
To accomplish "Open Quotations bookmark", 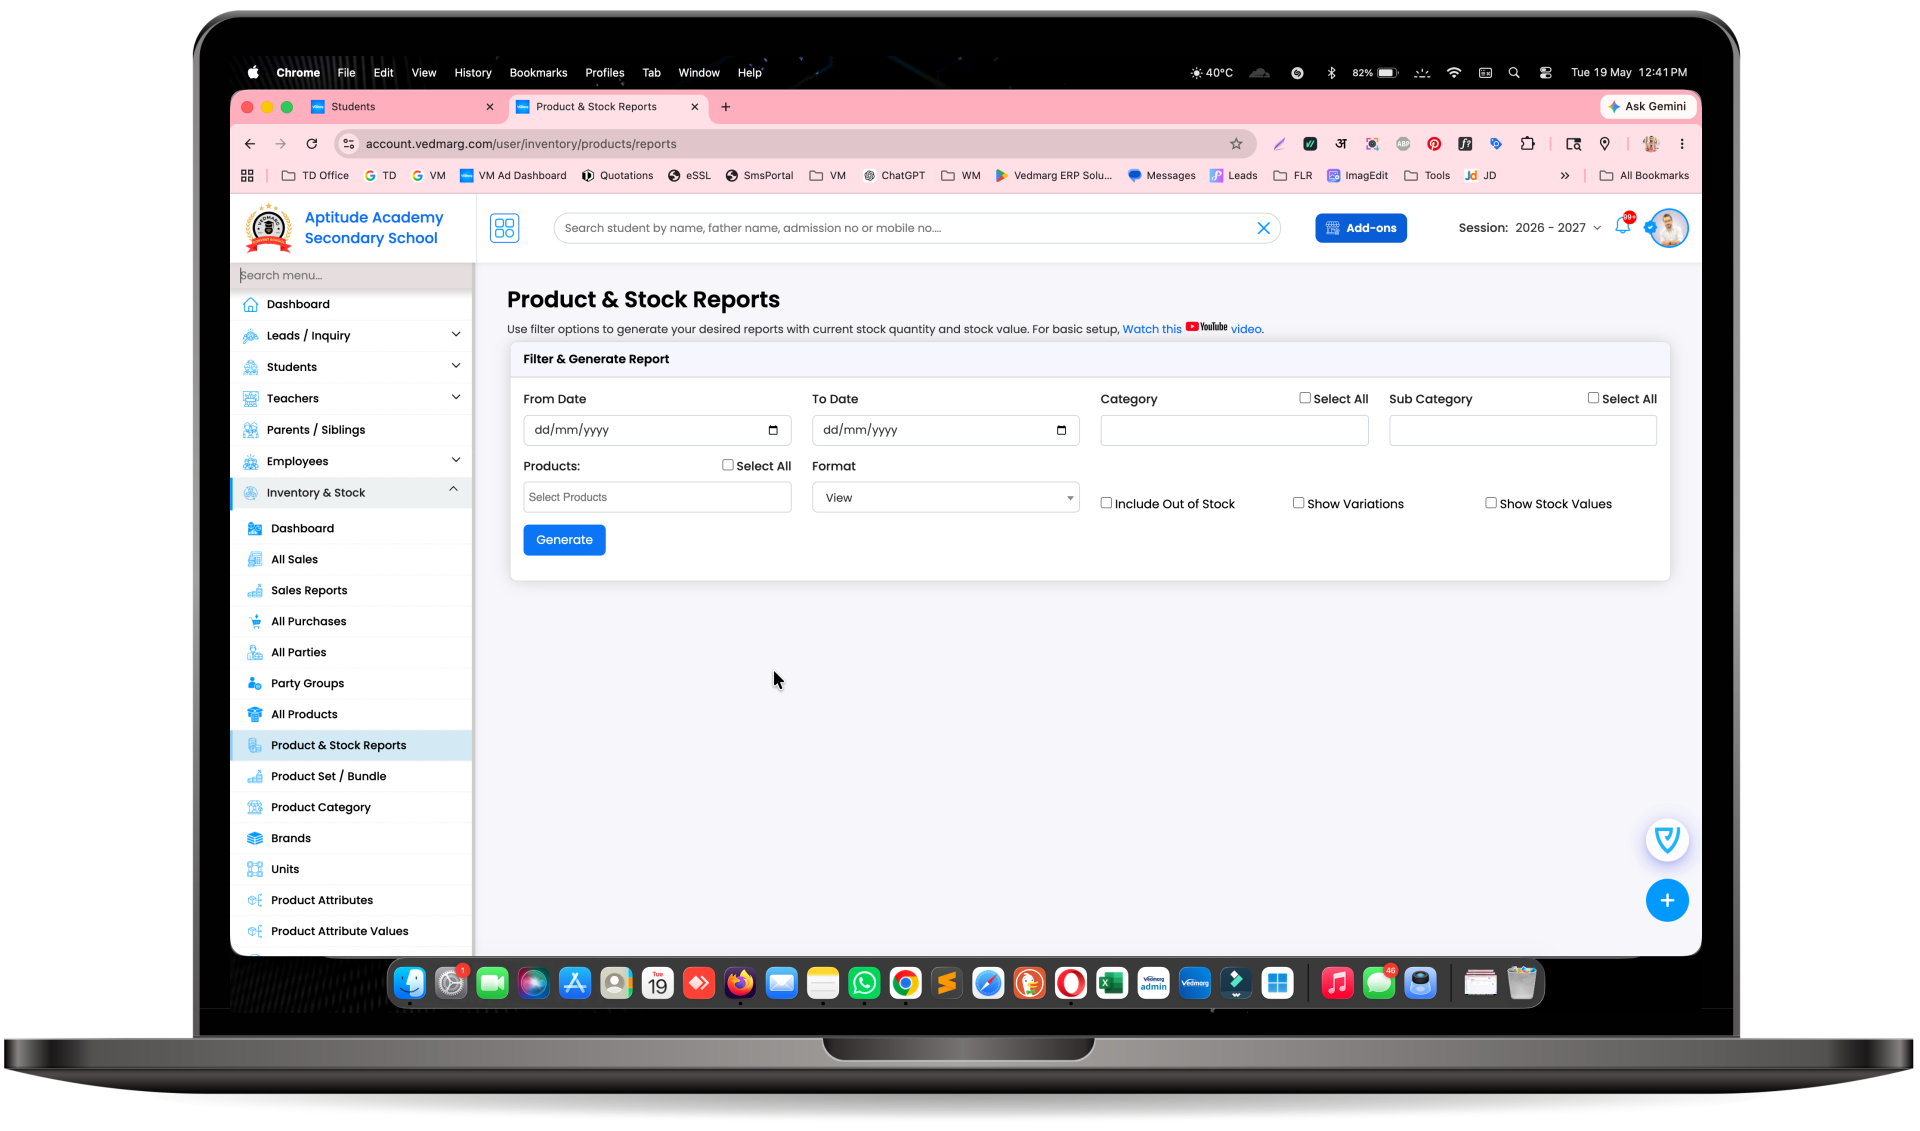I will tap(617, 176).
